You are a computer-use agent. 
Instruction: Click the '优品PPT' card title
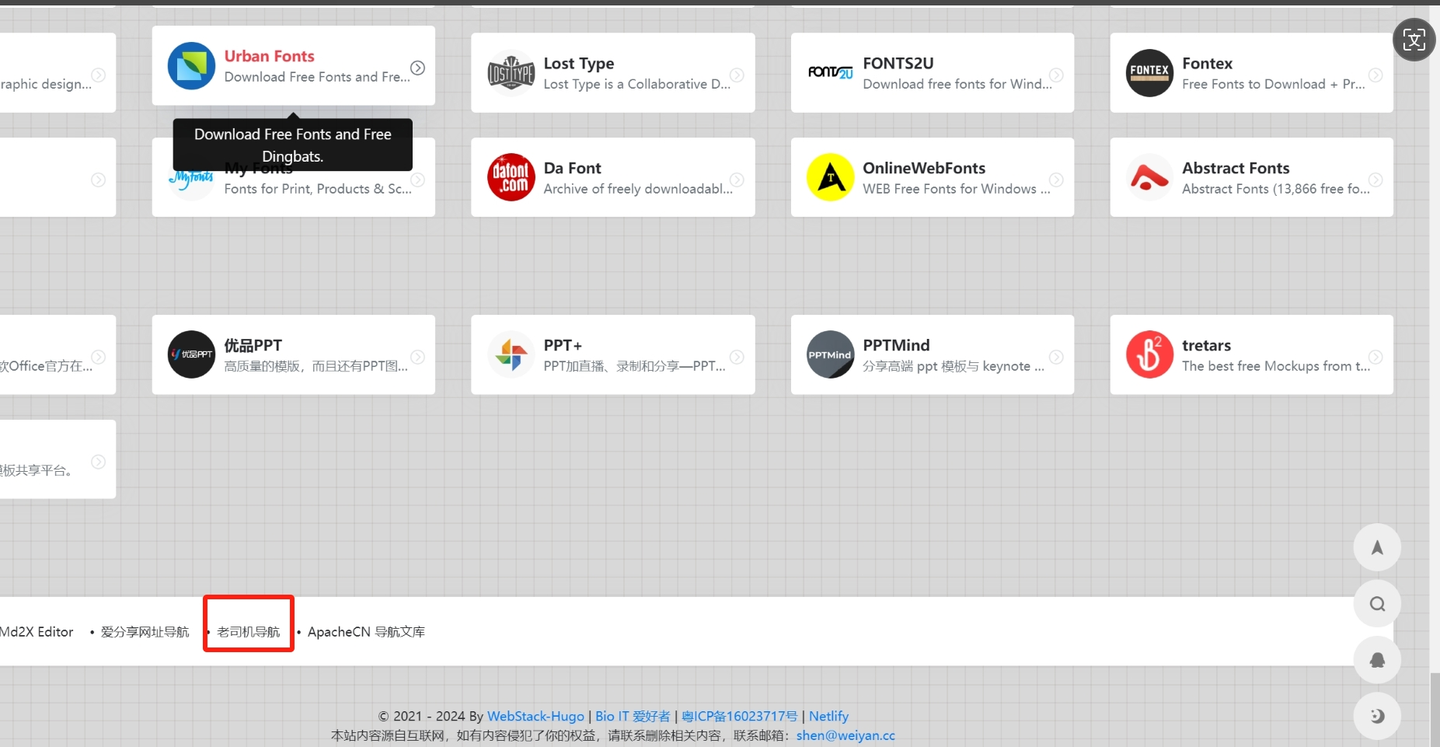[x=253, y=345]
